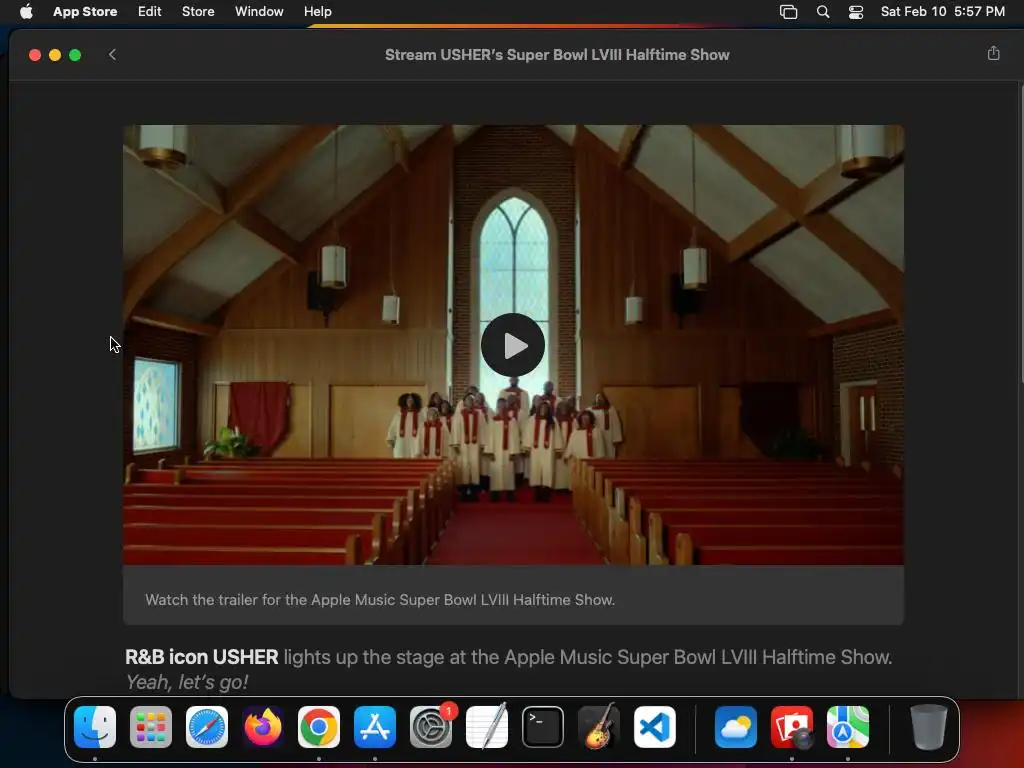Open System Settings from the Dock
This screenshot has width=1024, height=768.
tap(431, 727)
